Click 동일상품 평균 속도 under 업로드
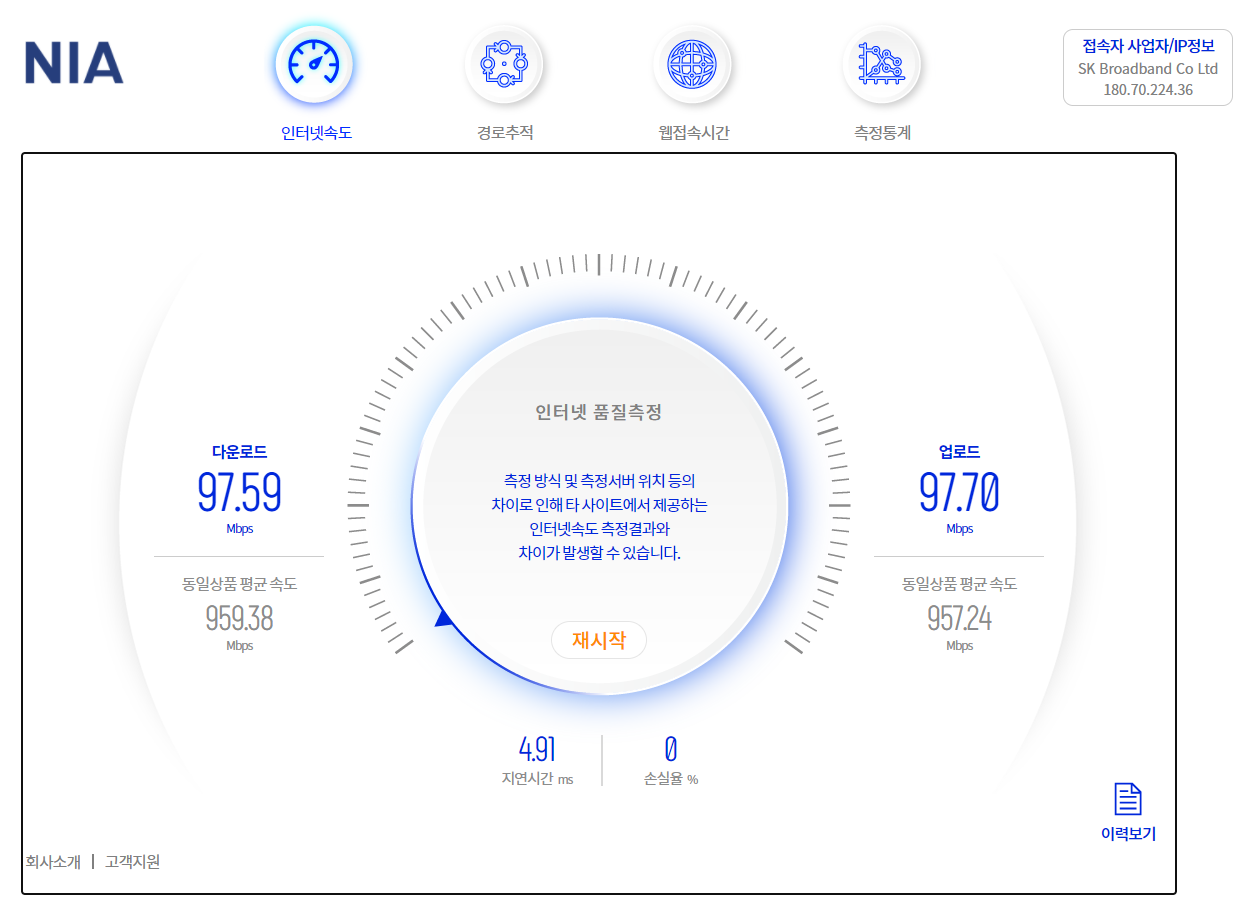Viewport: 1250px width, 916px height. pyautogui.click(x=959, y=584)
